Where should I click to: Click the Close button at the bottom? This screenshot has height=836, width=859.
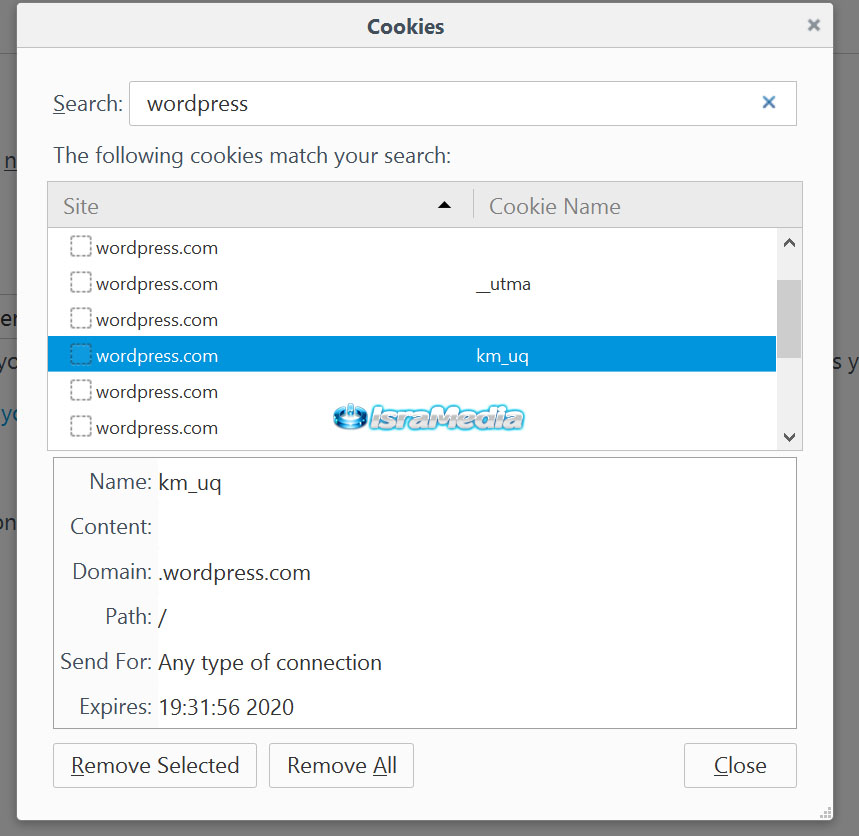click(x=740, y=766)
